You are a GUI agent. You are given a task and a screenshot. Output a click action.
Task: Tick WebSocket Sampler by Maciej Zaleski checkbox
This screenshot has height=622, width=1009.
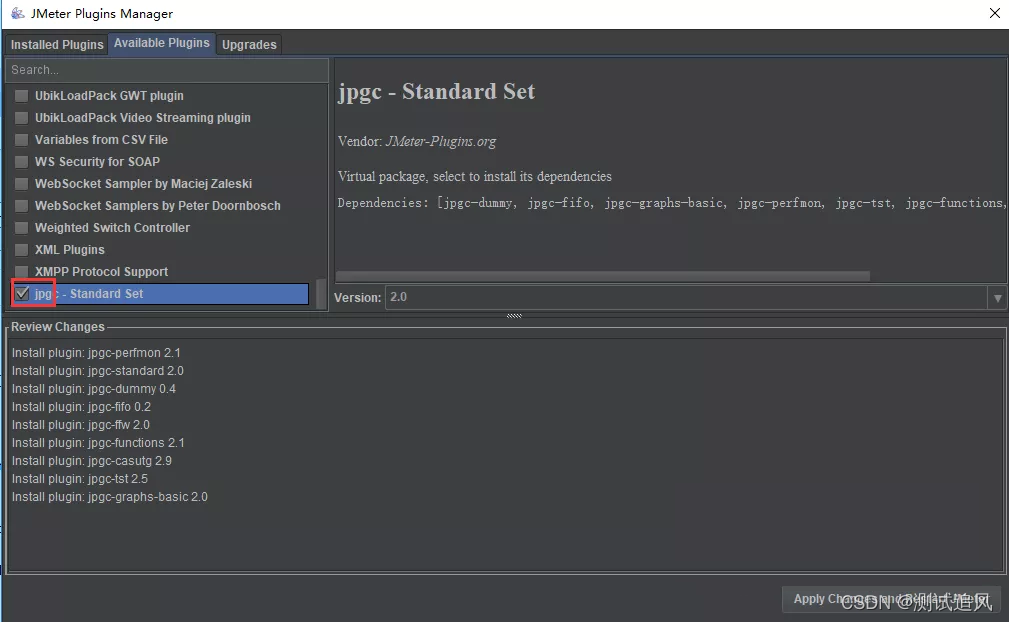(x=21, y=184)
